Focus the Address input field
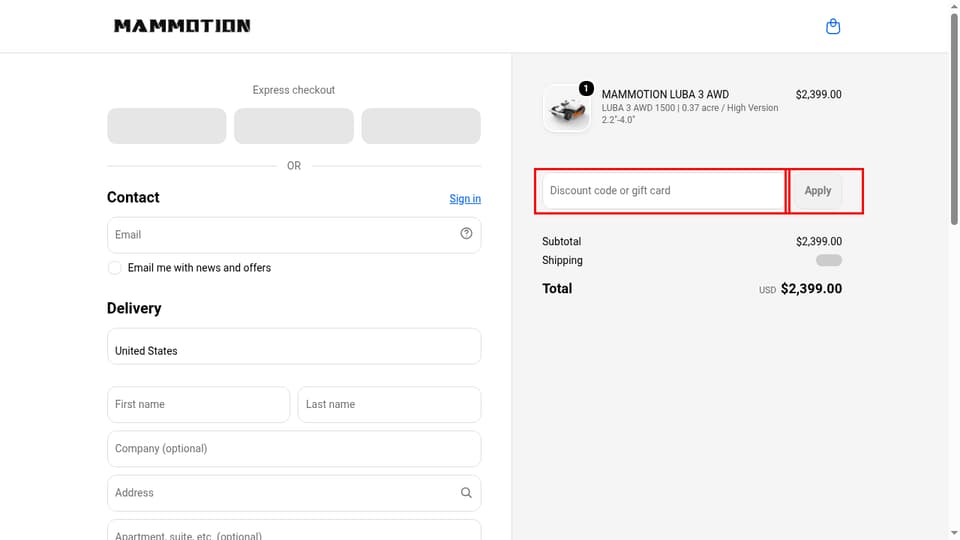The image size is (960, 540). (x=294, y=493)
